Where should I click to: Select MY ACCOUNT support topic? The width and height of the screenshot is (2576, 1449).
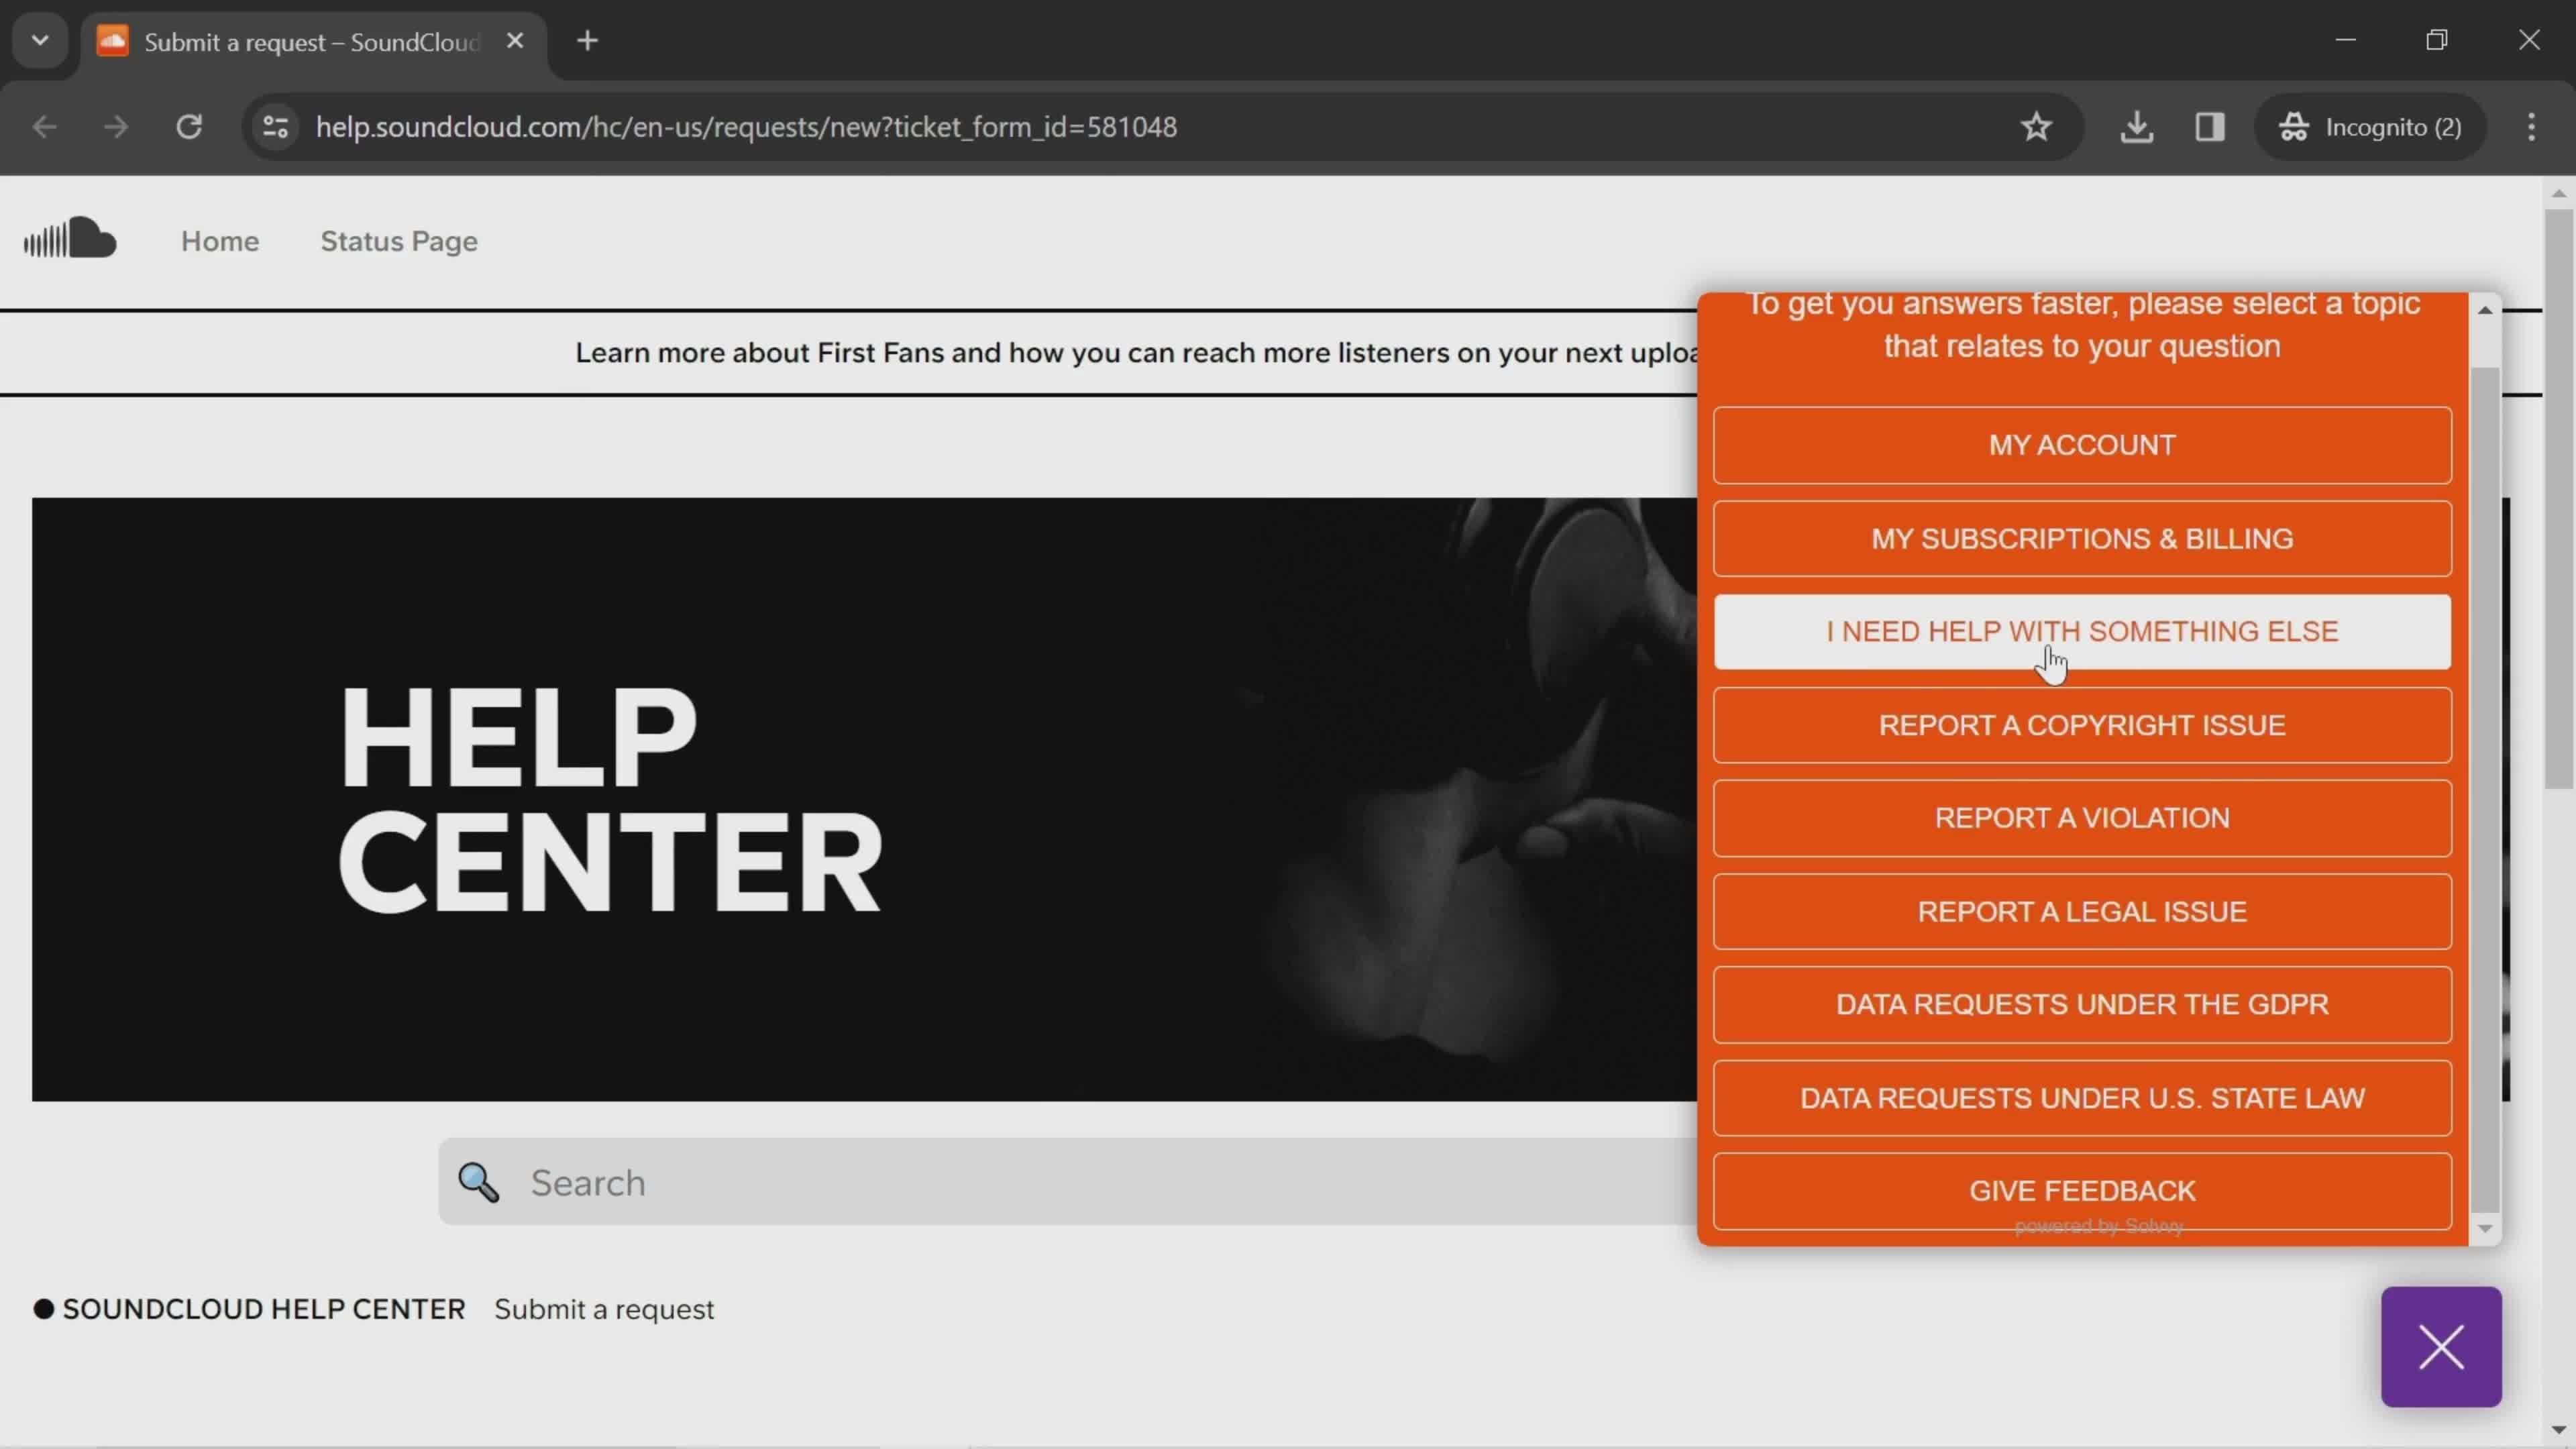point(2082,444)
